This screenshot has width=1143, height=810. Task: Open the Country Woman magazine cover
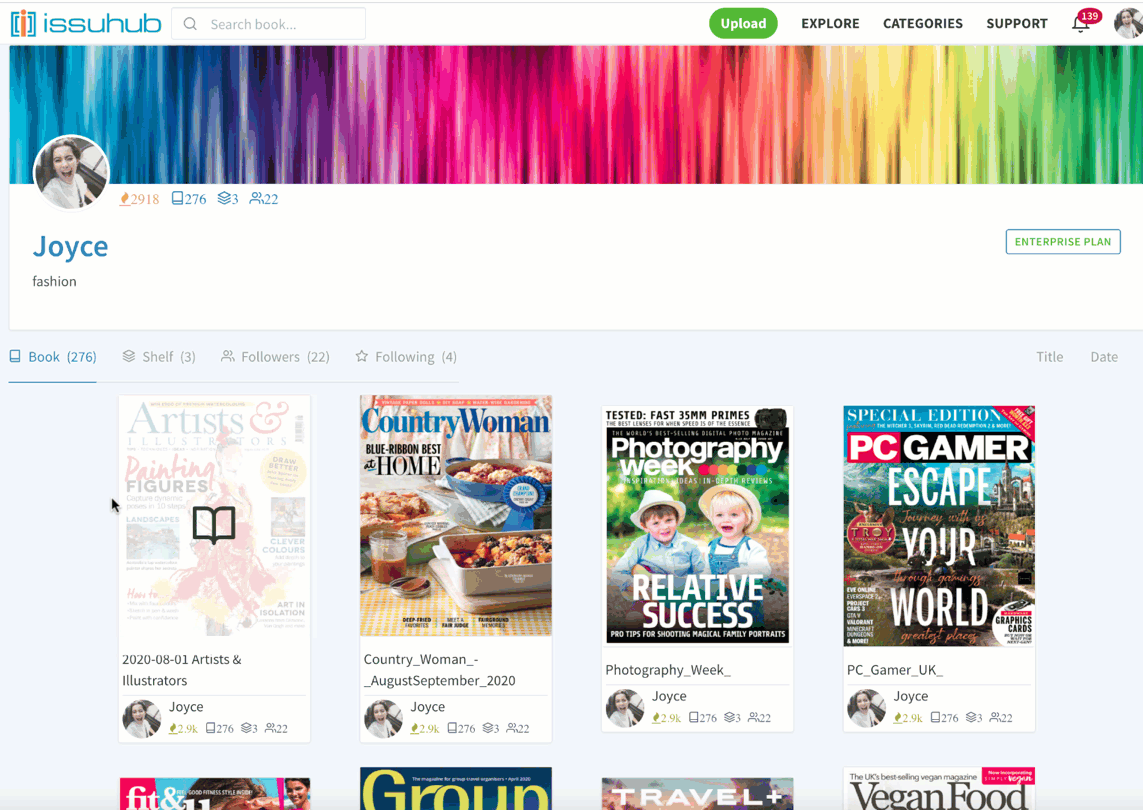pyautogui.click(x=456, y=515)
